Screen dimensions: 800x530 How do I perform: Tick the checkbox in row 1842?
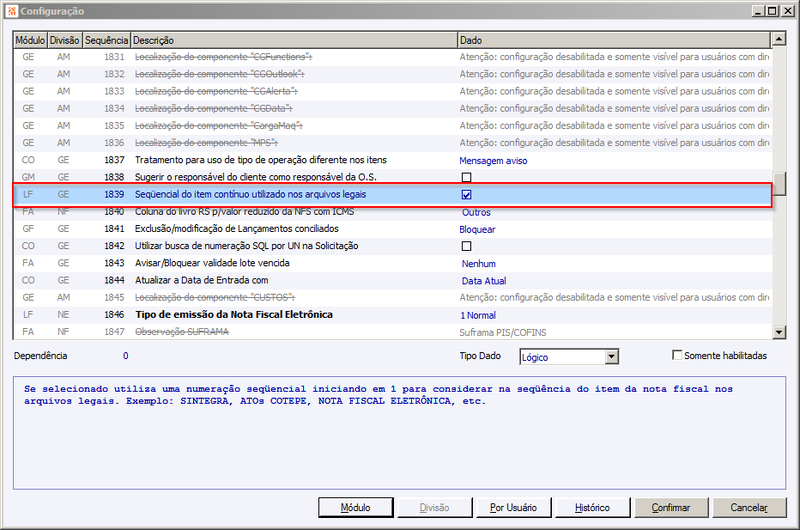click(466, 246)
